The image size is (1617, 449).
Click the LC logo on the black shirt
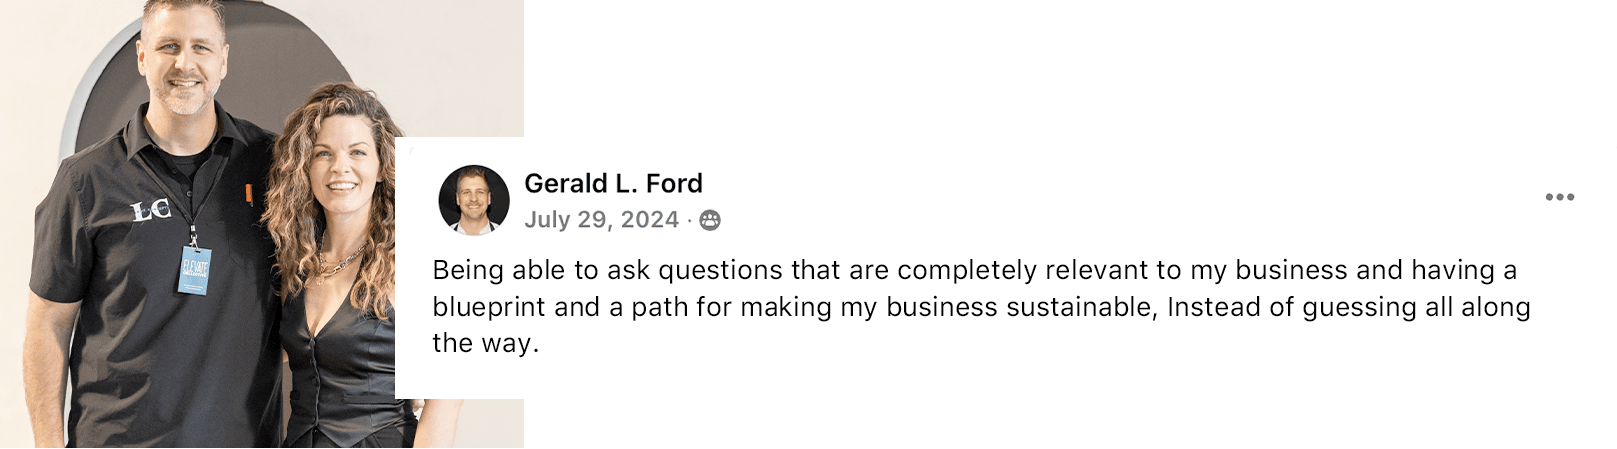click(x=151, y=210)
